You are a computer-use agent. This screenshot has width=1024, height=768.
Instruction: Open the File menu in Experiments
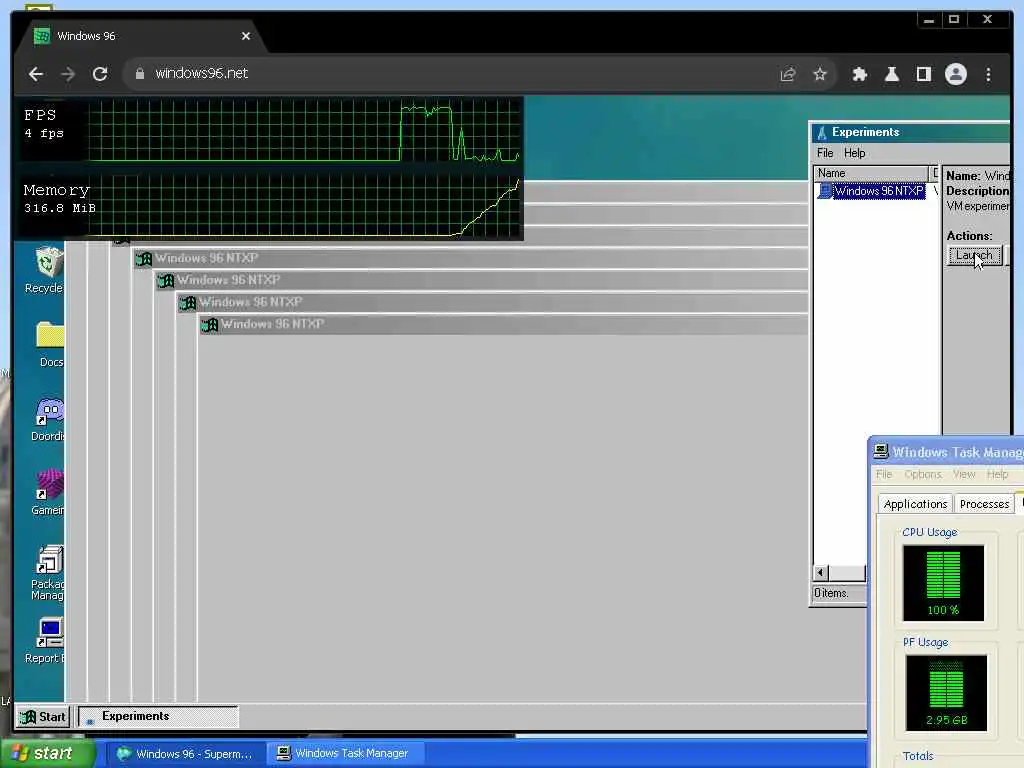coord(825,153)
